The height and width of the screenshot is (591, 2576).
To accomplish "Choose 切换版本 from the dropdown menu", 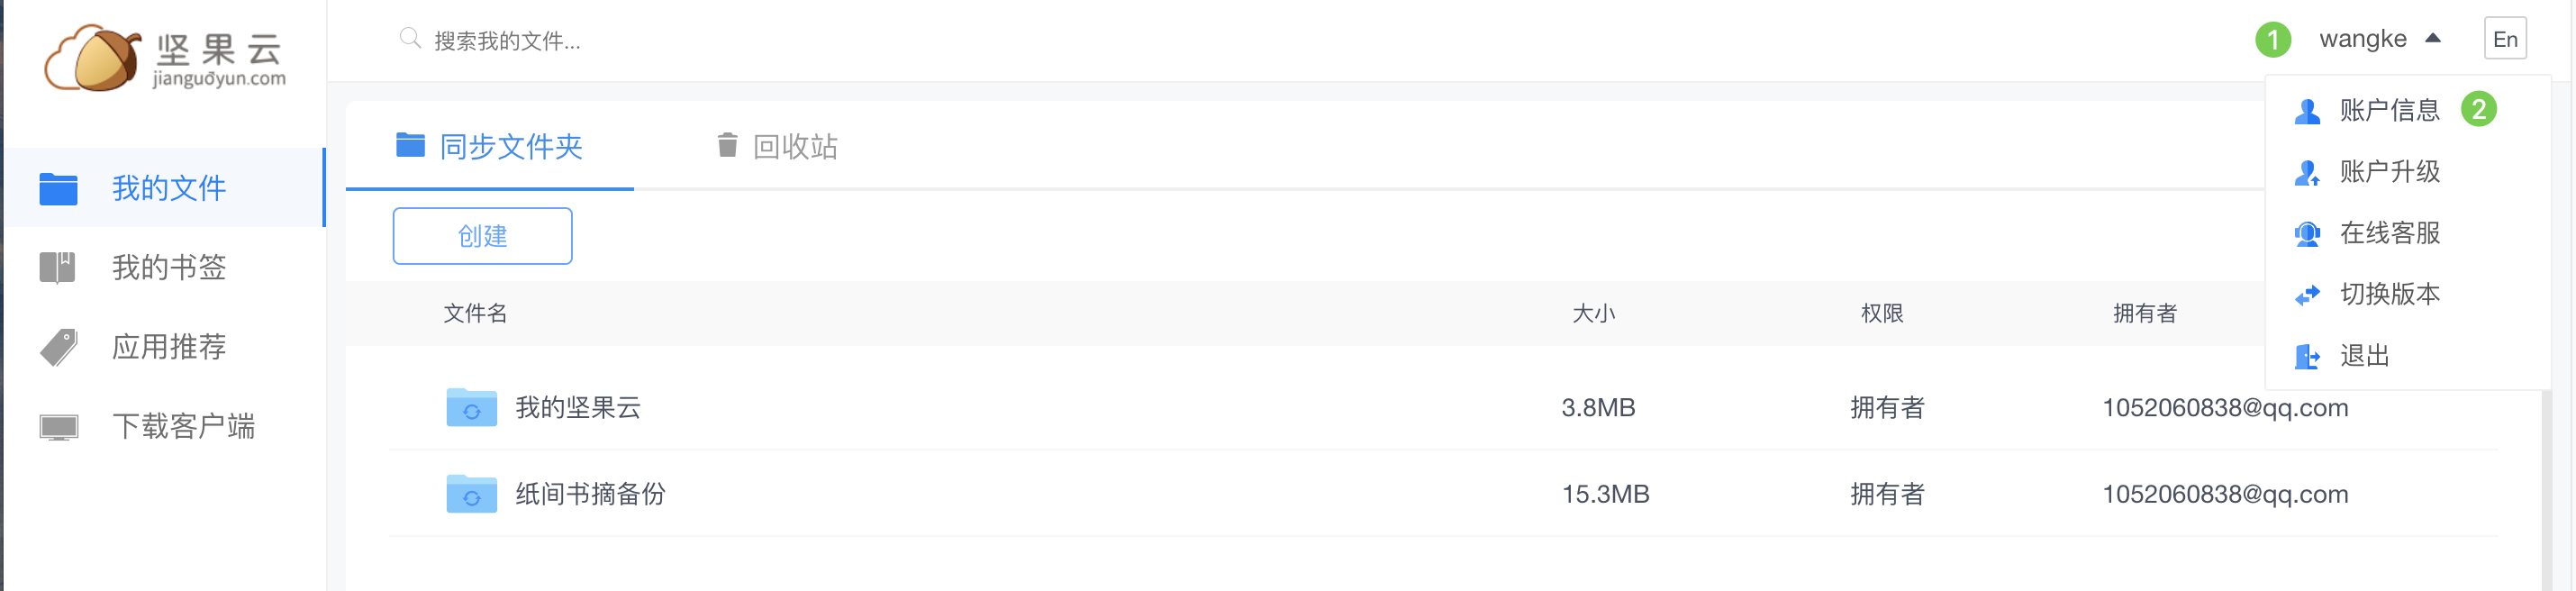I will coord(2389,294).
